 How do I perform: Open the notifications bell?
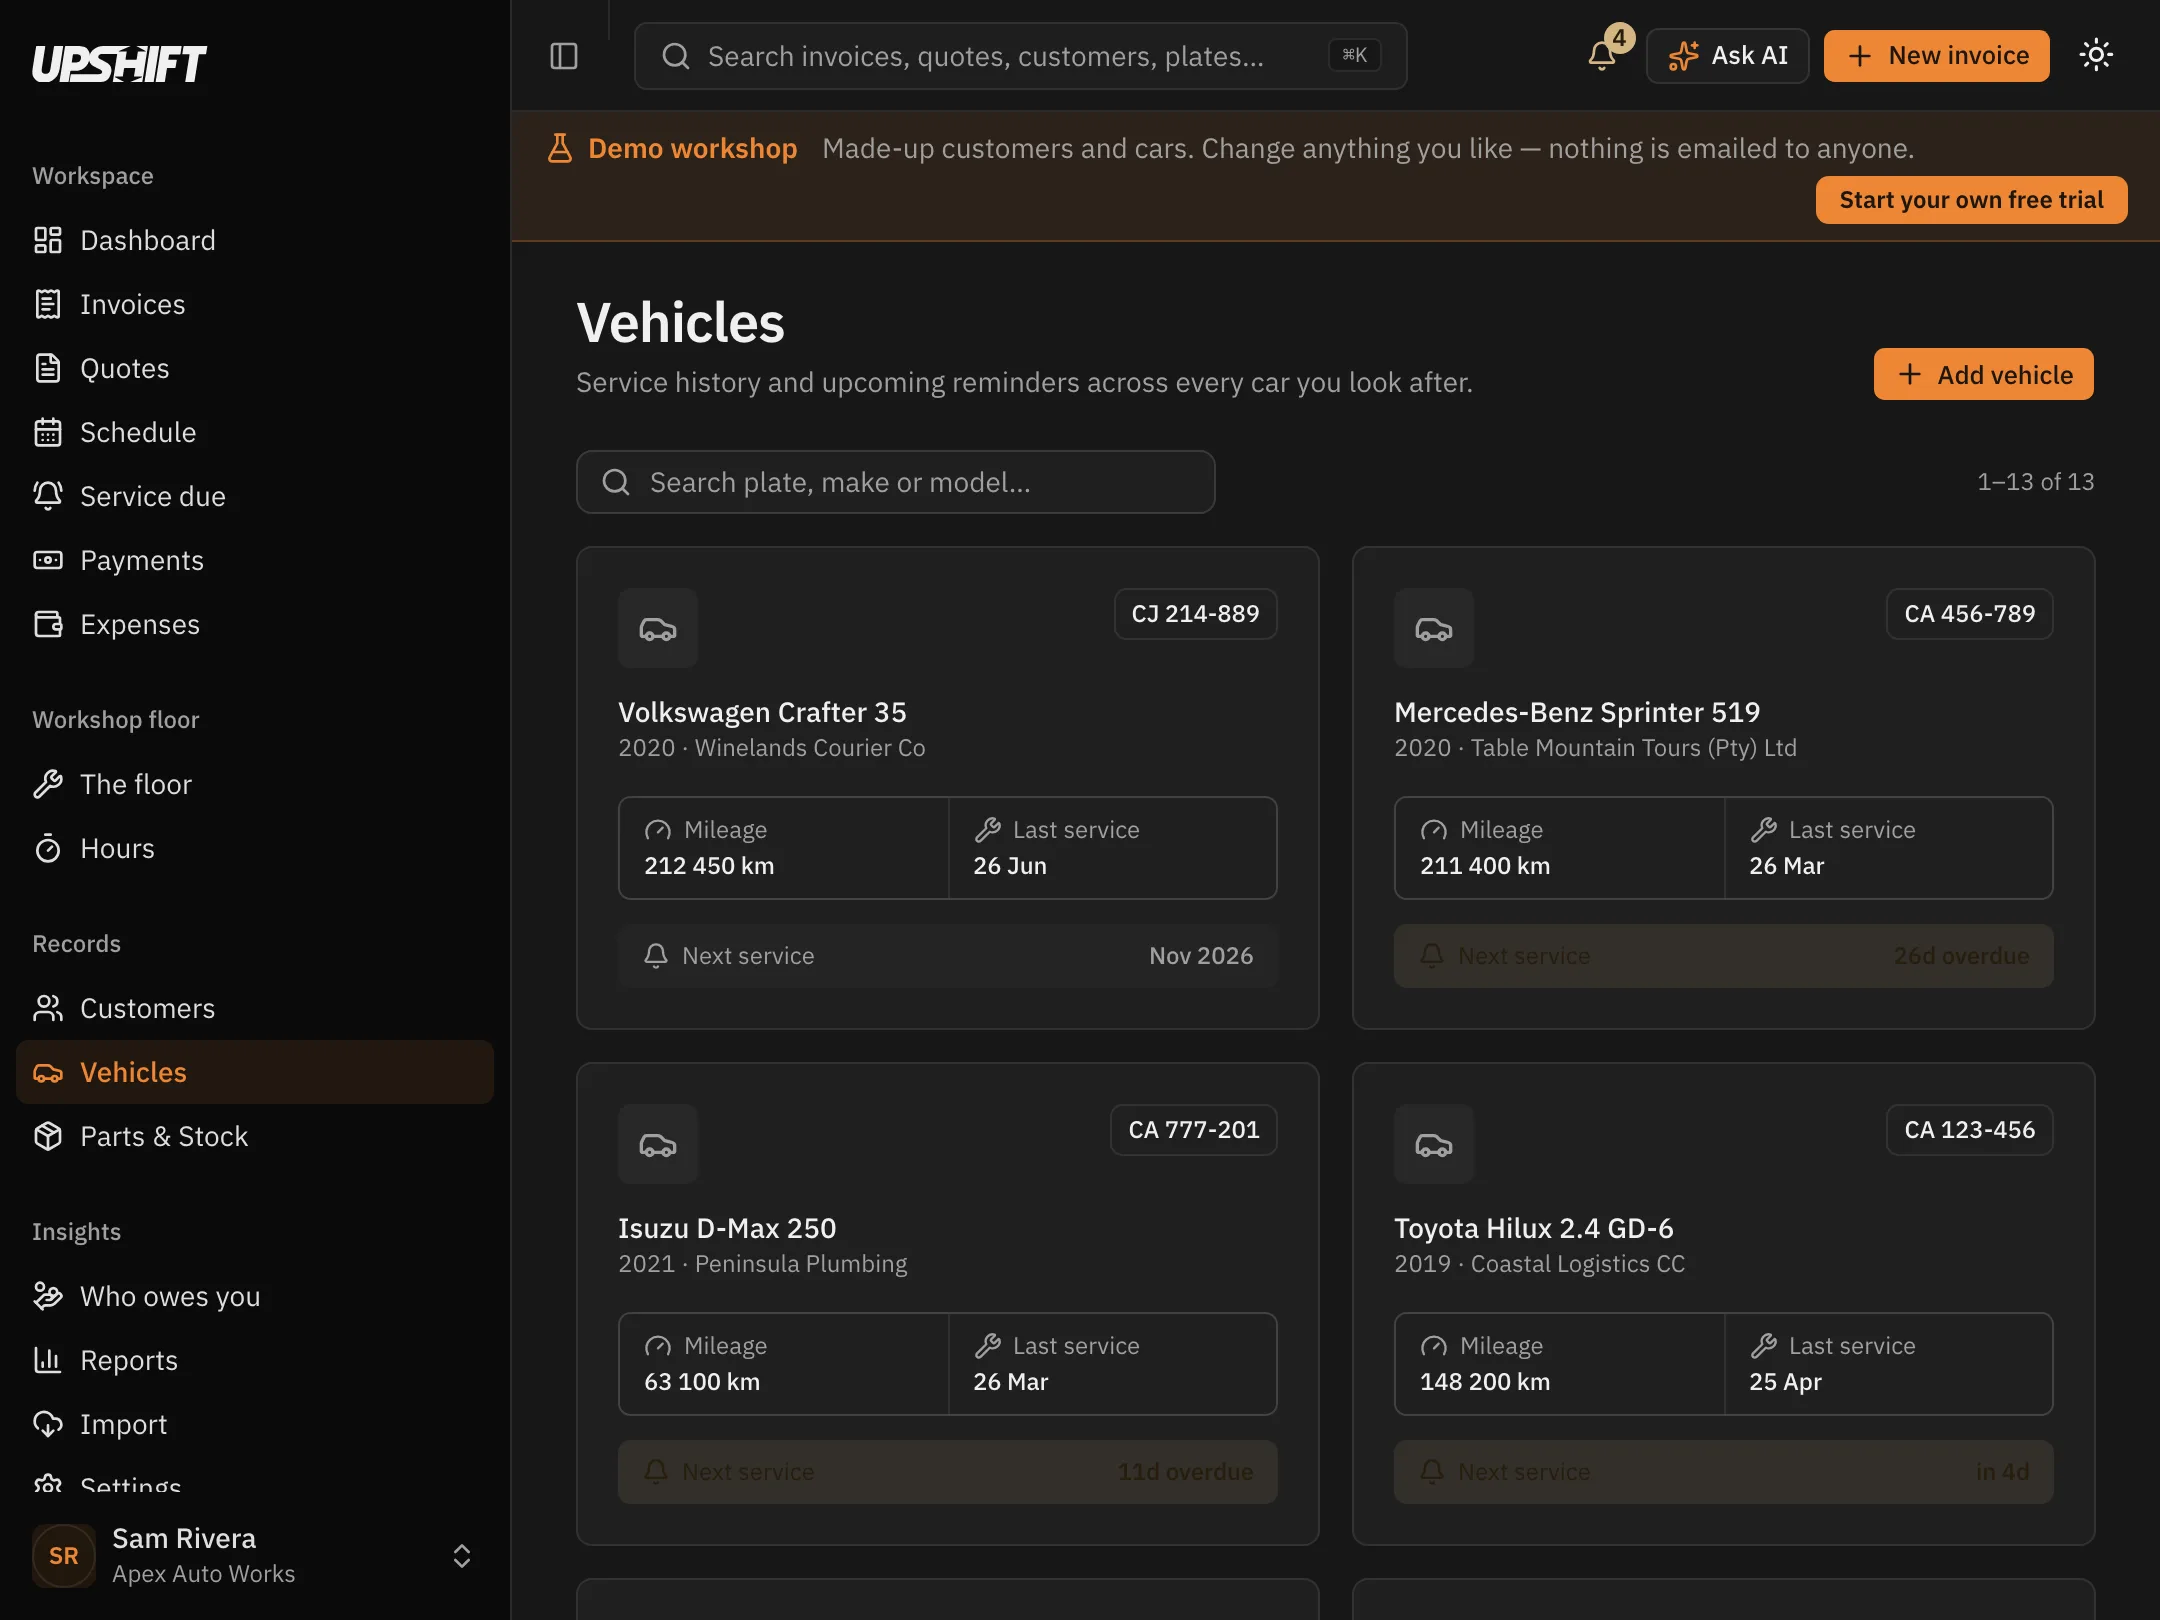pyautogui.click(x=1602, y=56)
